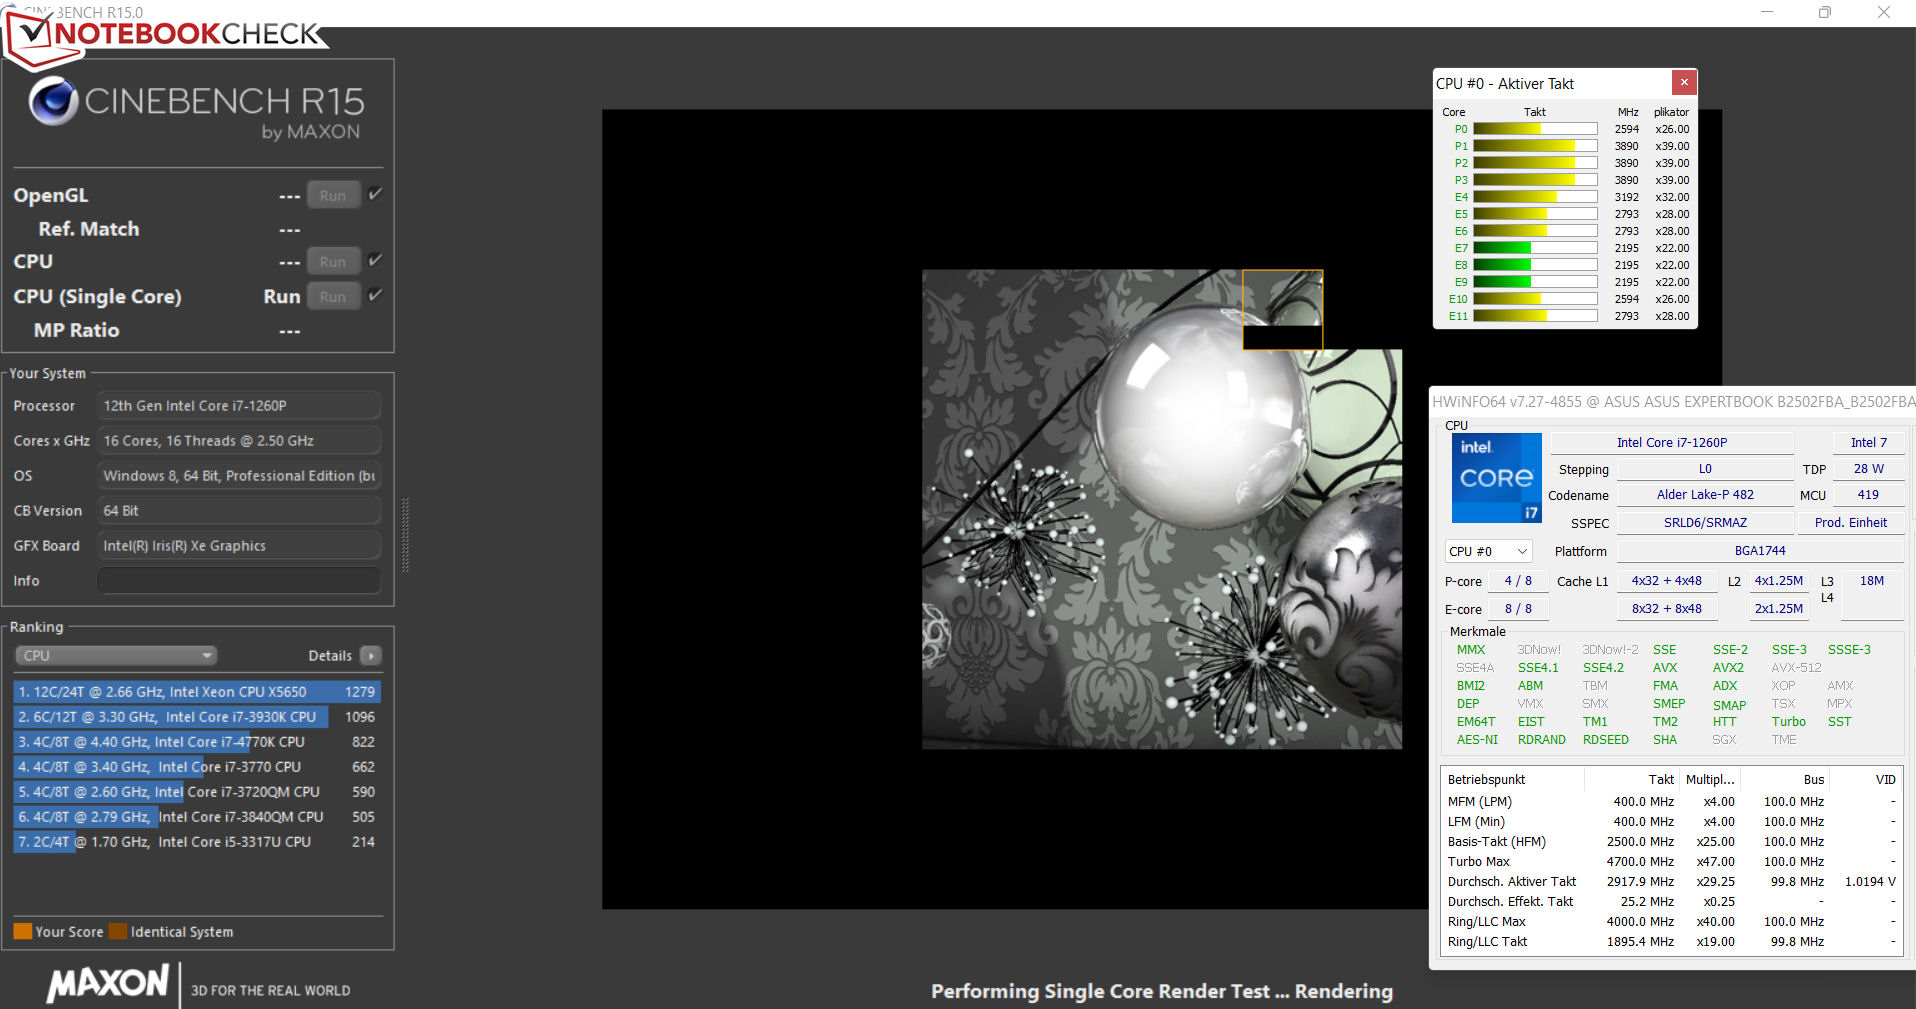The image size is (1916, 1009).
Task: Minimize the Cinebench window
Action: [1767, 12]
